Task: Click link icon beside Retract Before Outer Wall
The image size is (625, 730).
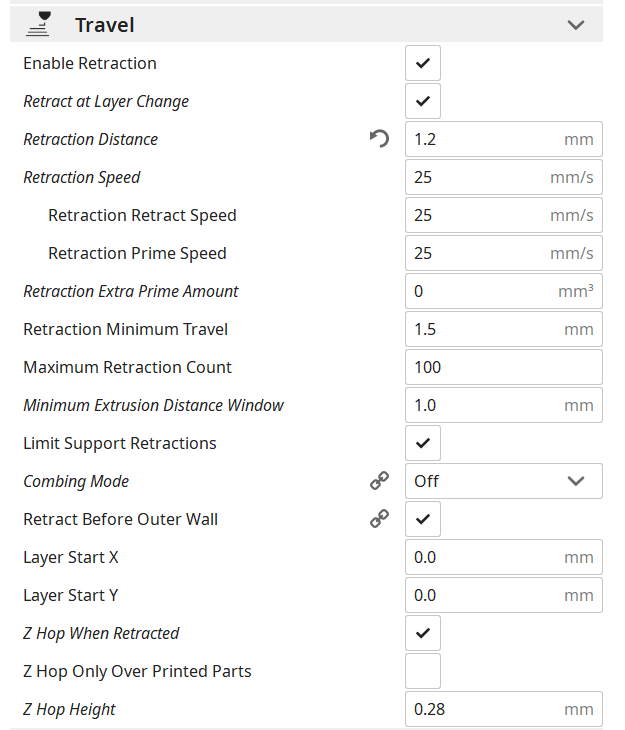Action: pyautogui.click(x=380, y=519)
